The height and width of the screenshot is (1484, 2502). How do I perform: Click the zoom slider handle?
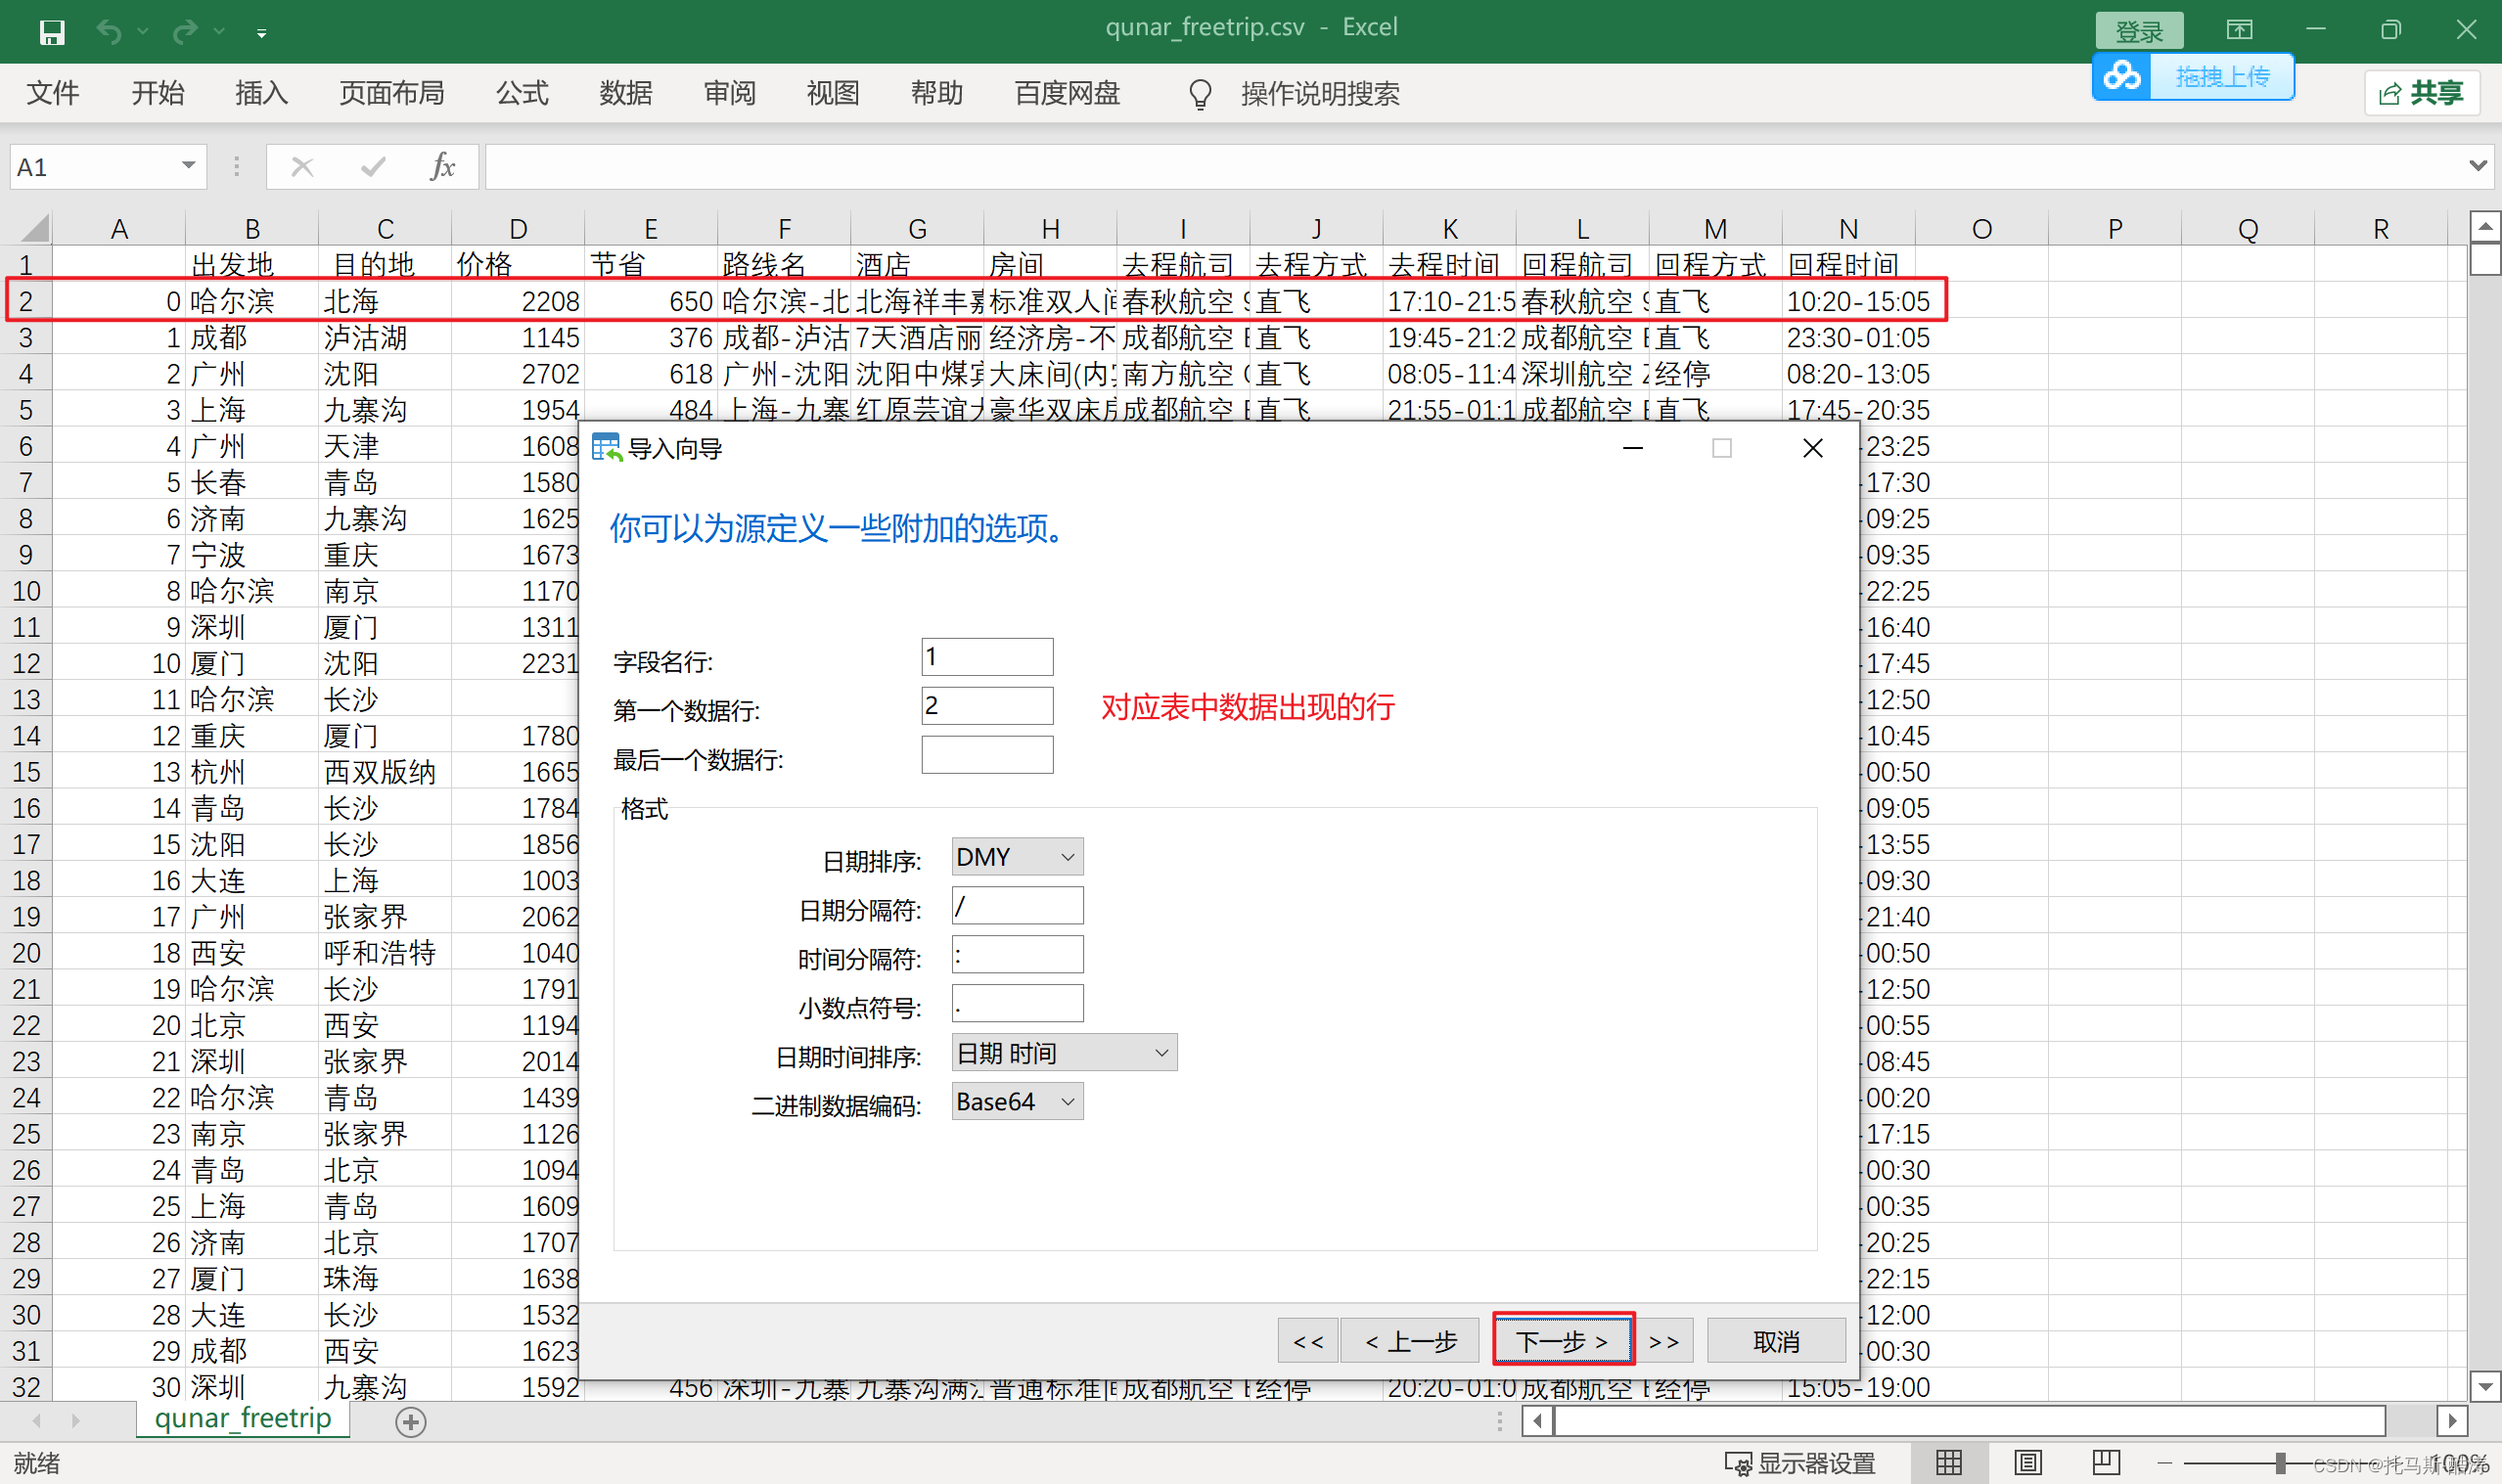tap(2280, 1463)
